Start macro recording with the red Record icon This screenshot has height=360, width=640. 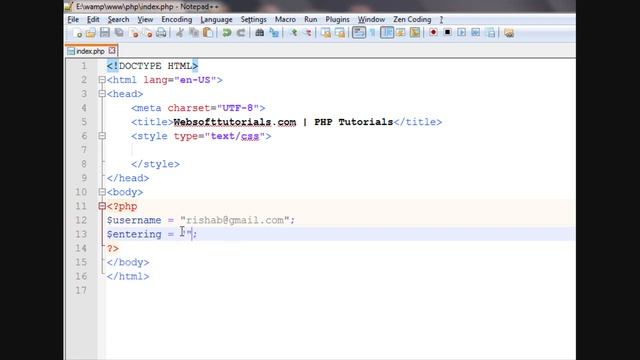433,33
